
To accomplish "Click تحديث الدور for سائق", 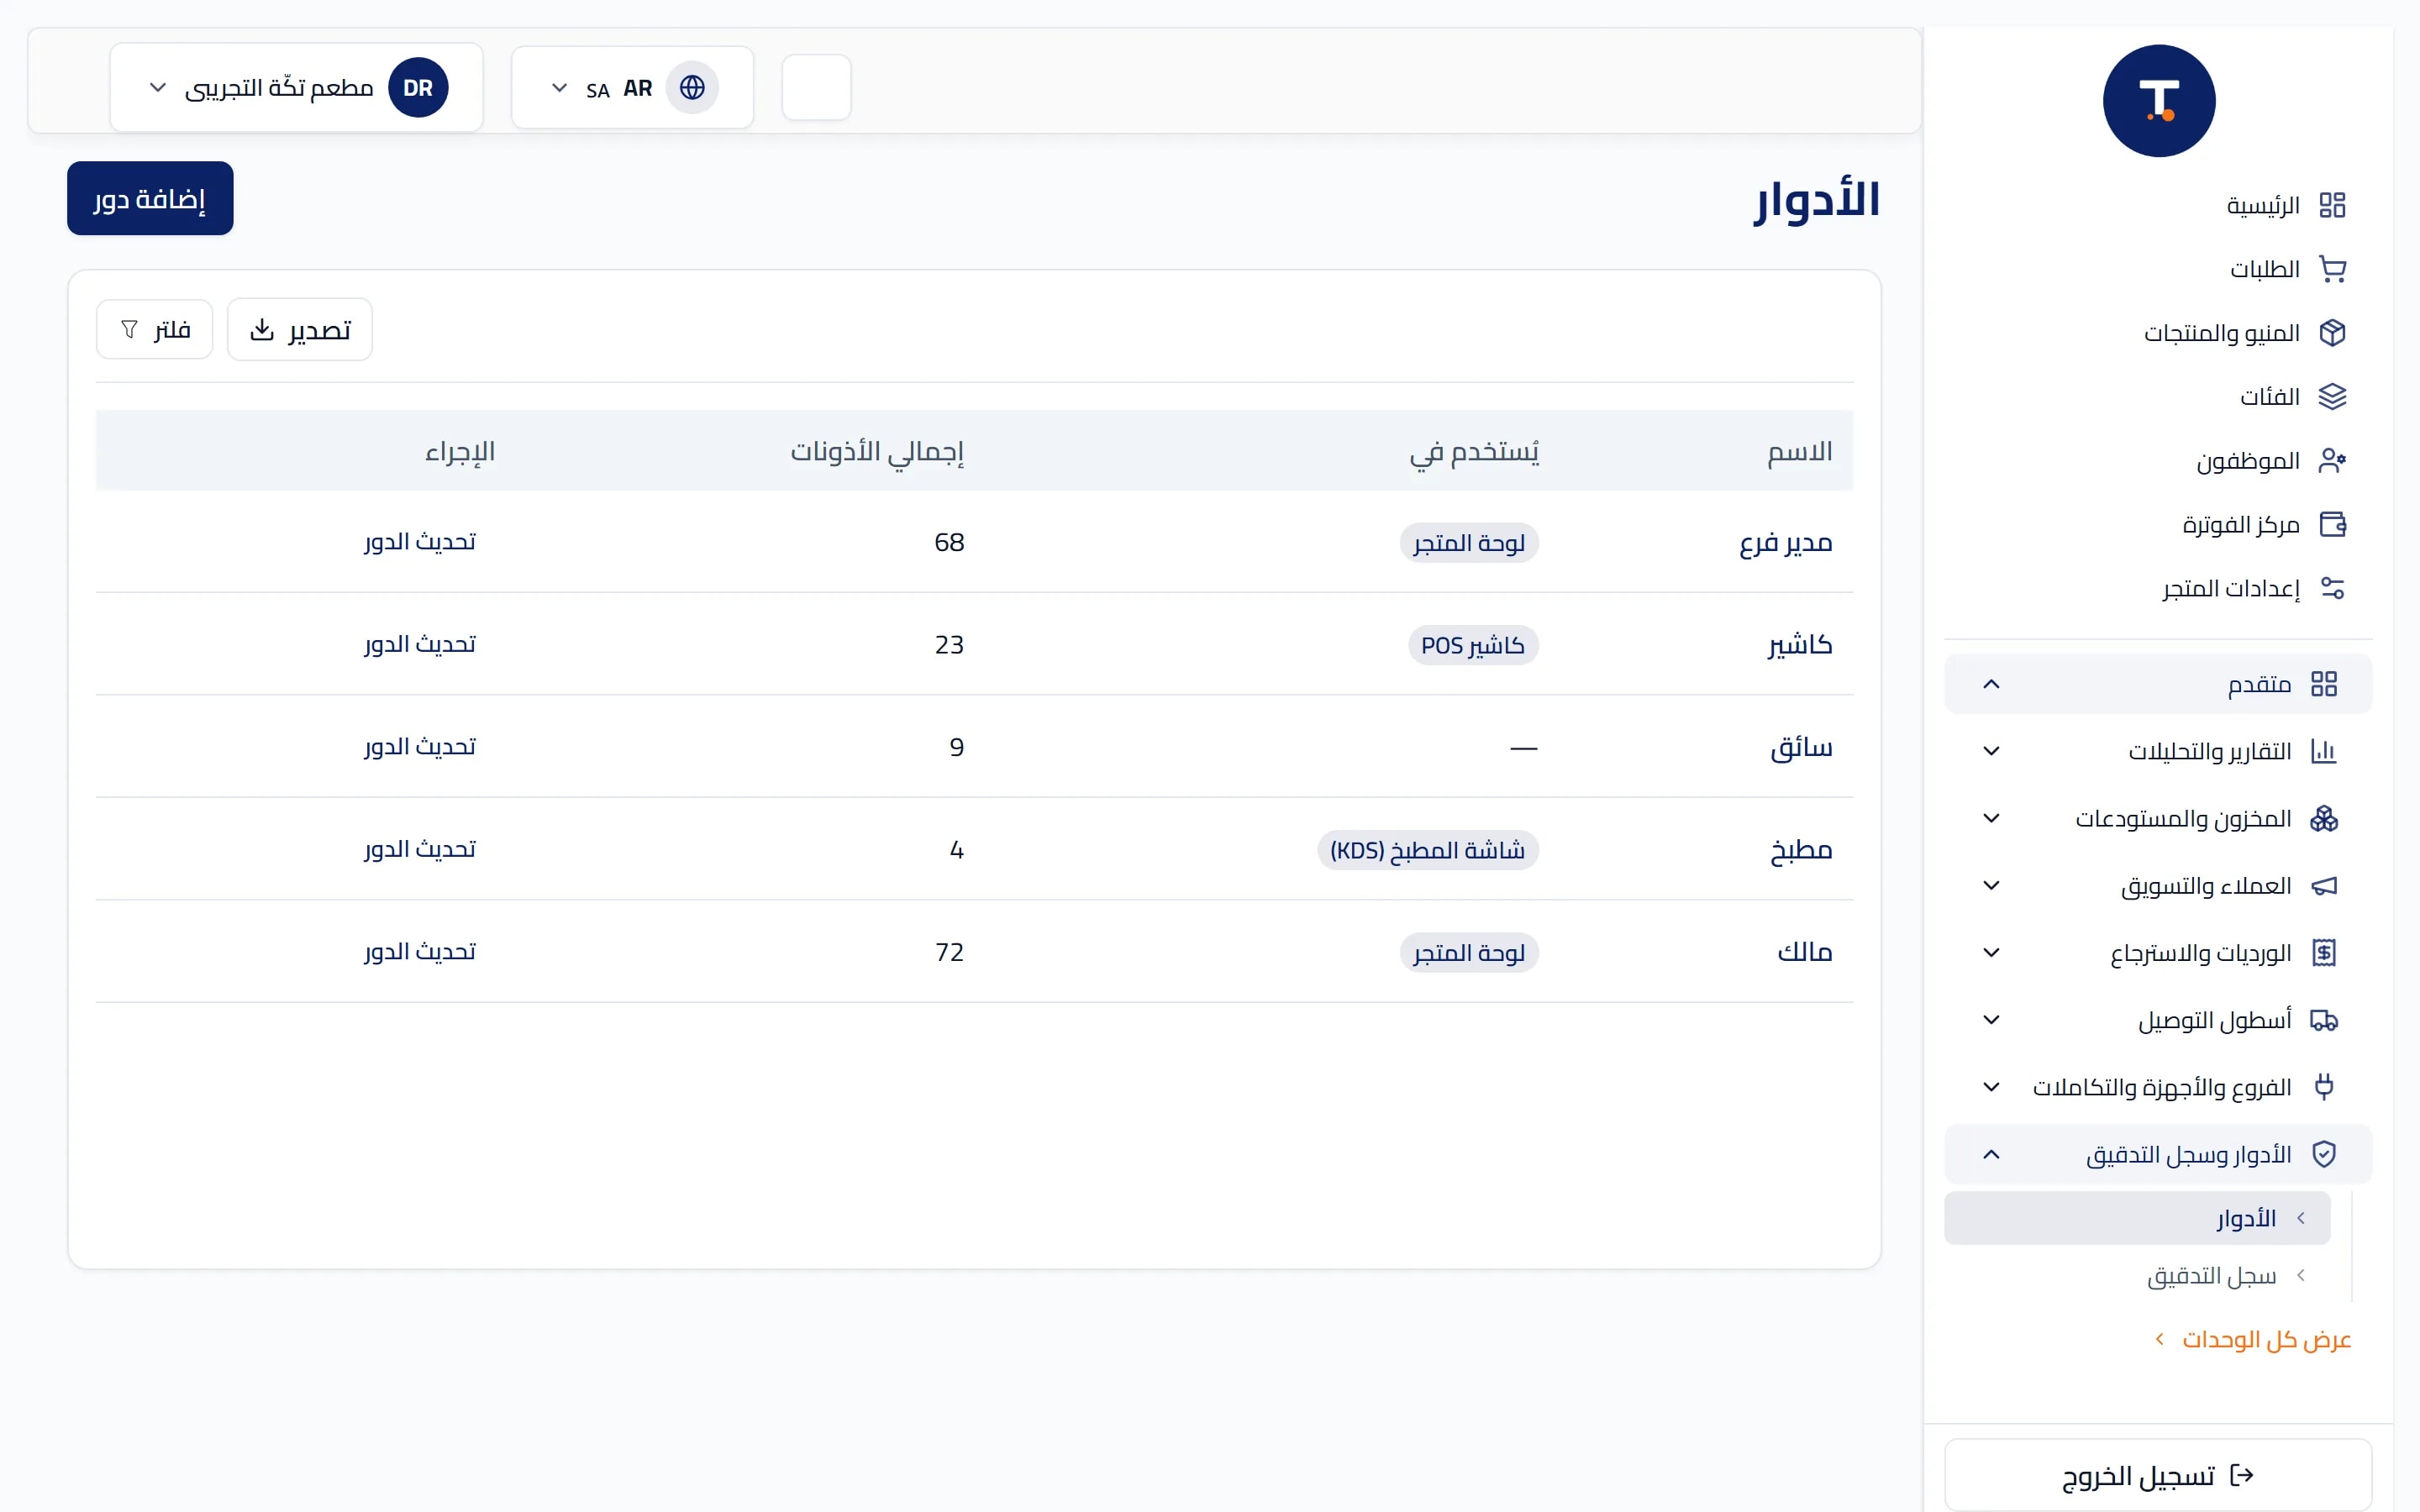I will pyautogui.click(x=420, y=747).
